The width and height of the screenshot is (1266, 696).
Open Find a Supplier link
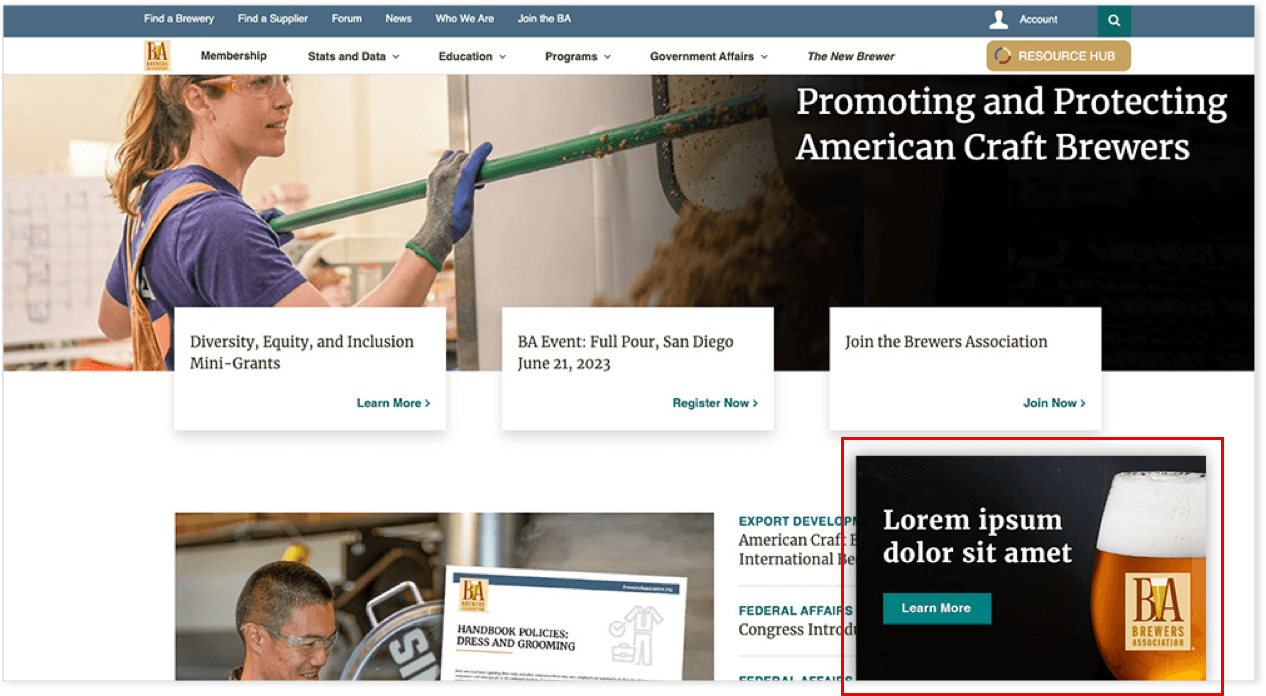coord(273,19)
